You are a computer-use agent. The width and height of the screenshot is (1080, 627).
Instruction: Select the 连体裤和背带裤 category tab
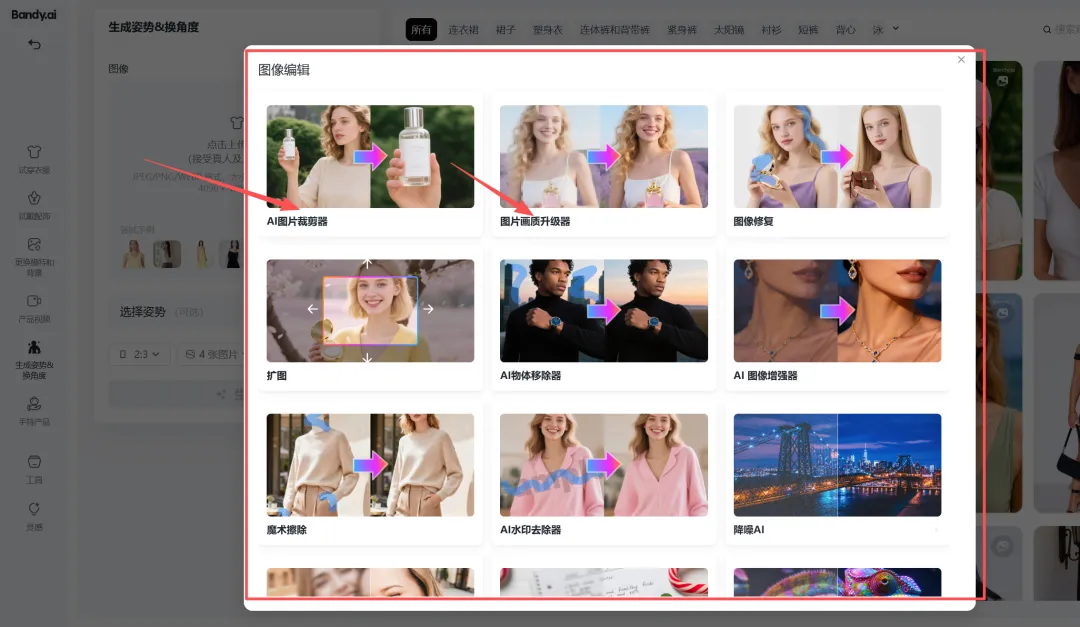tap(614, 30)
